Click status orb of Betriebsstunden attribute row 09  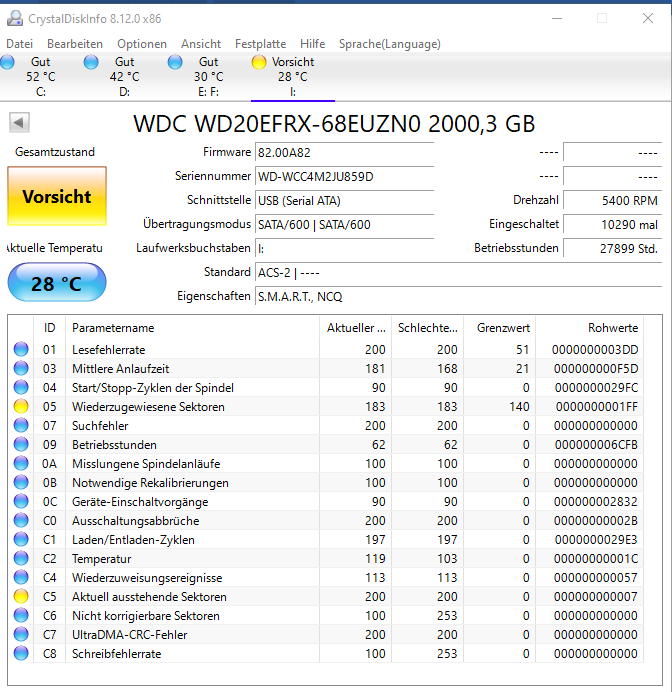click(x=21, y=444)
